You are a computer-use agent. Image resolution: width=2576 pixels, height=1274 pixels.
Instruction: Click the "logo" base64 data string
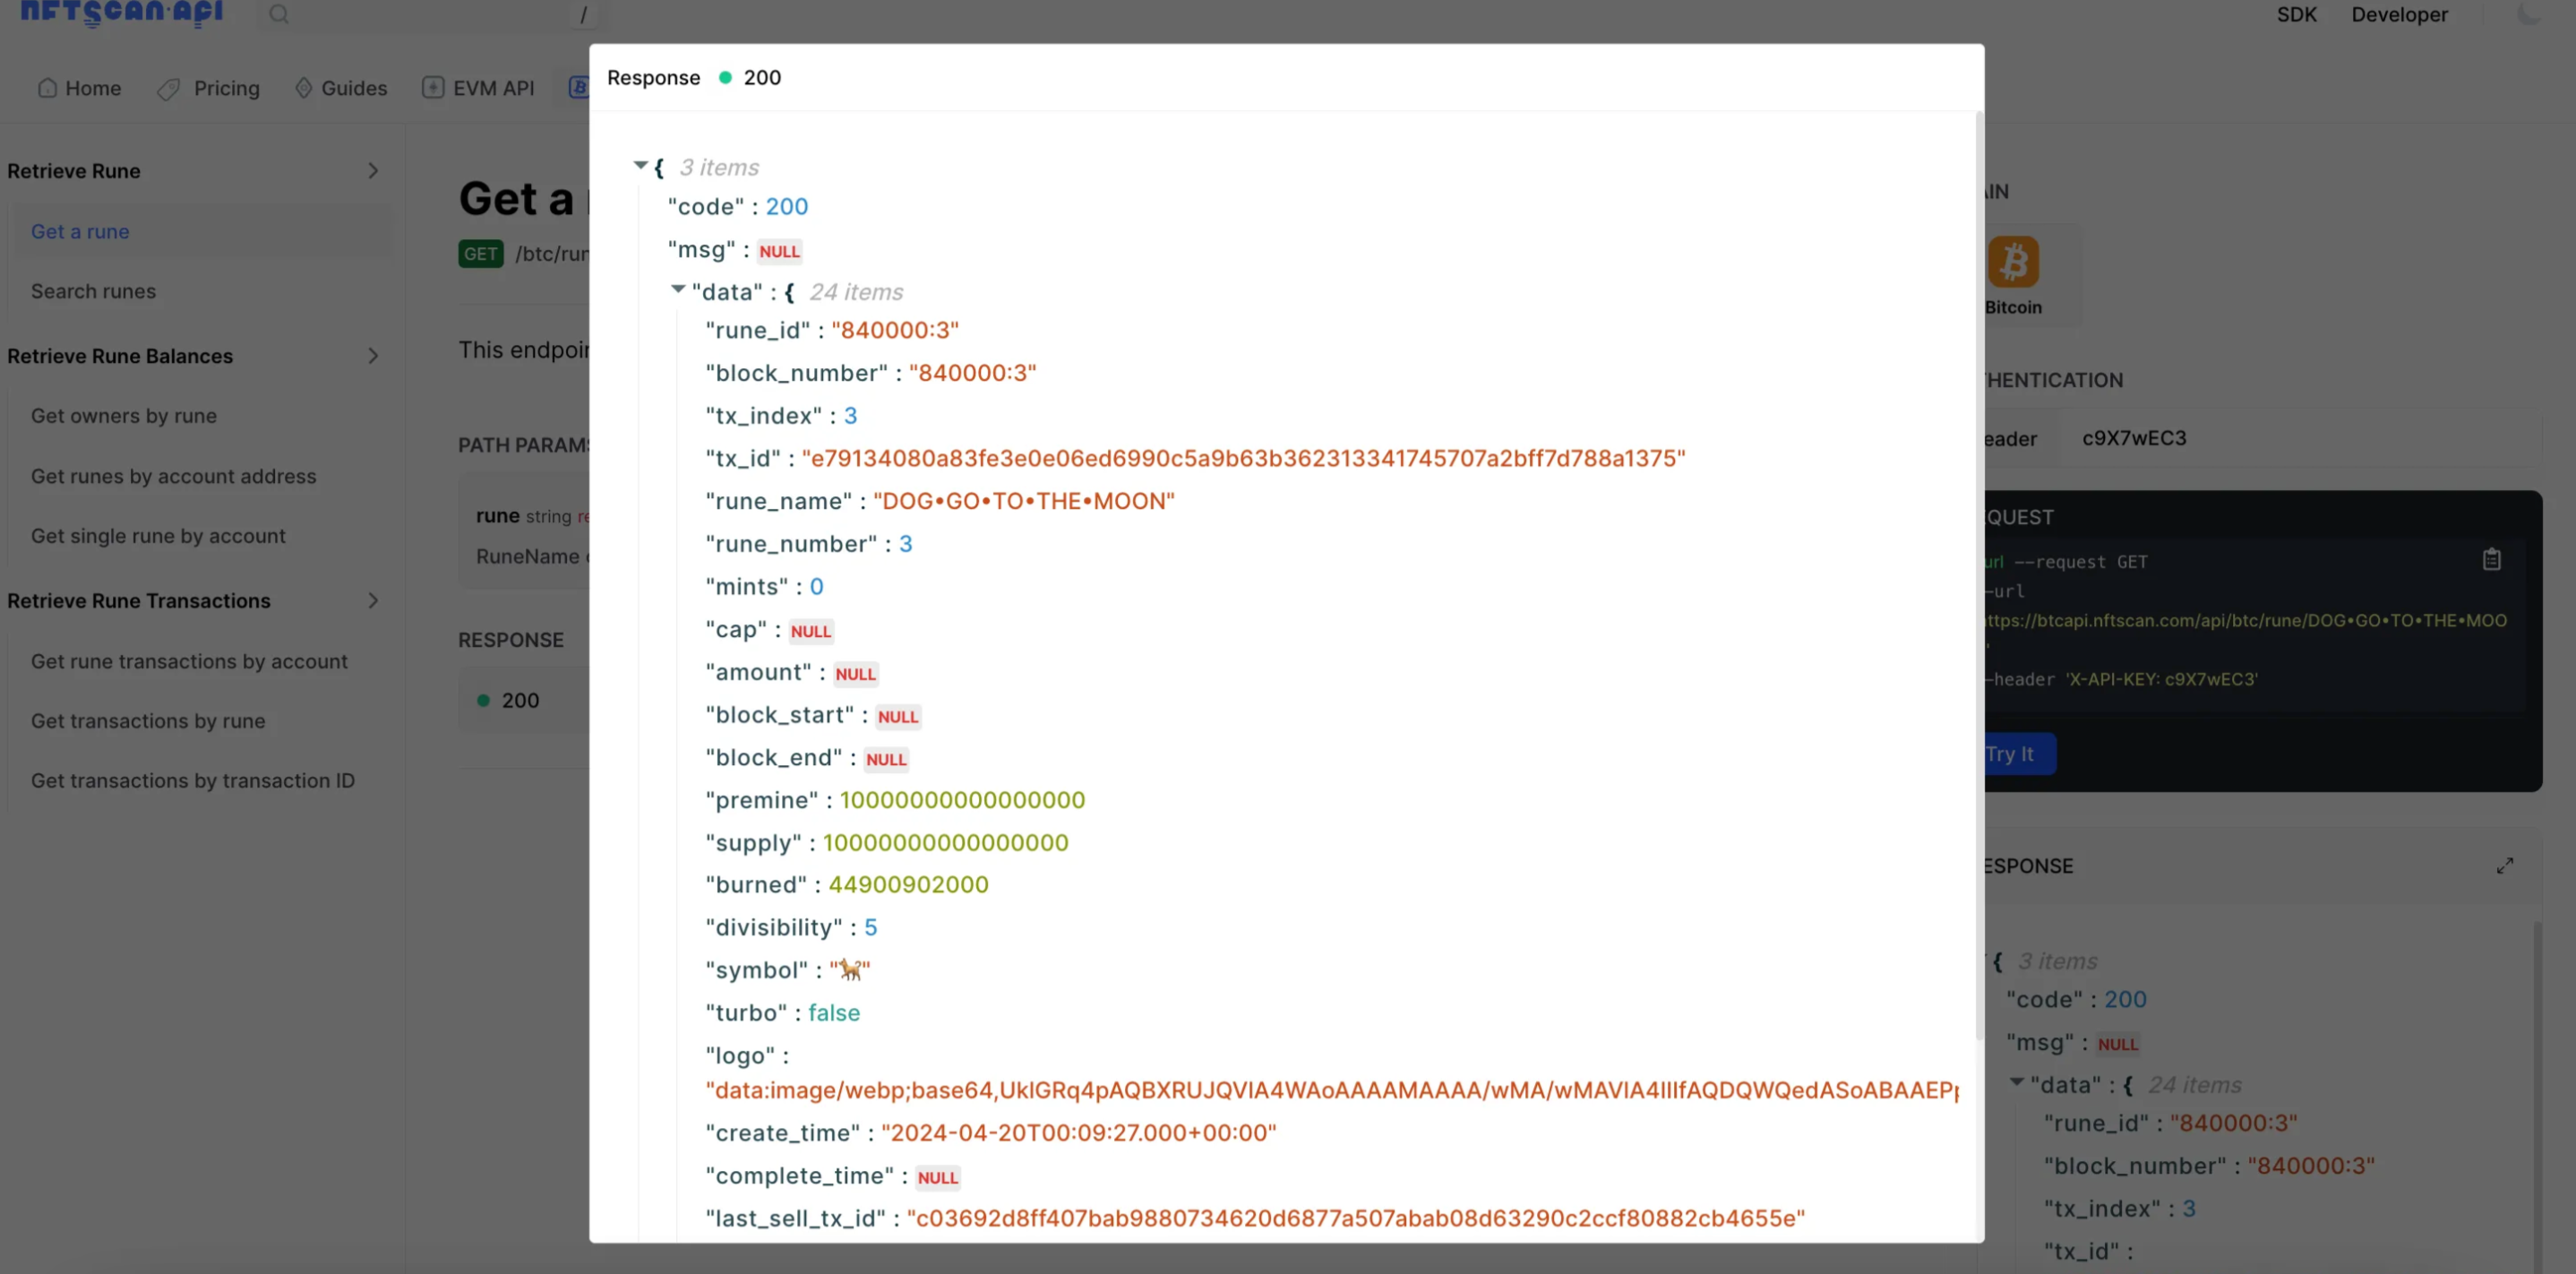[1332, 1090]
